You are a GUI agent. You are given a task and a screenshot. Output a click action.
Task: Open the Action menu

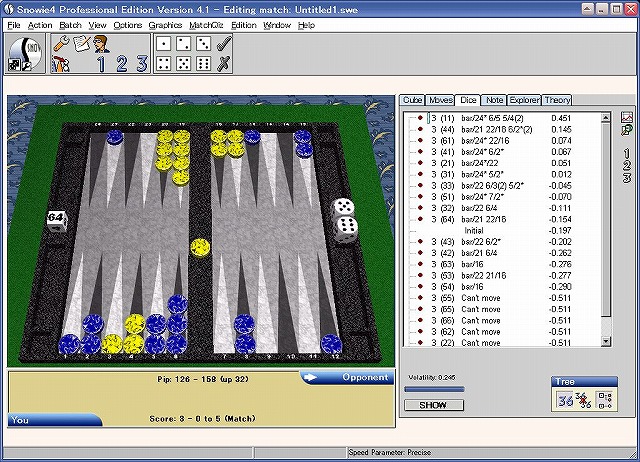pos(40,25)
